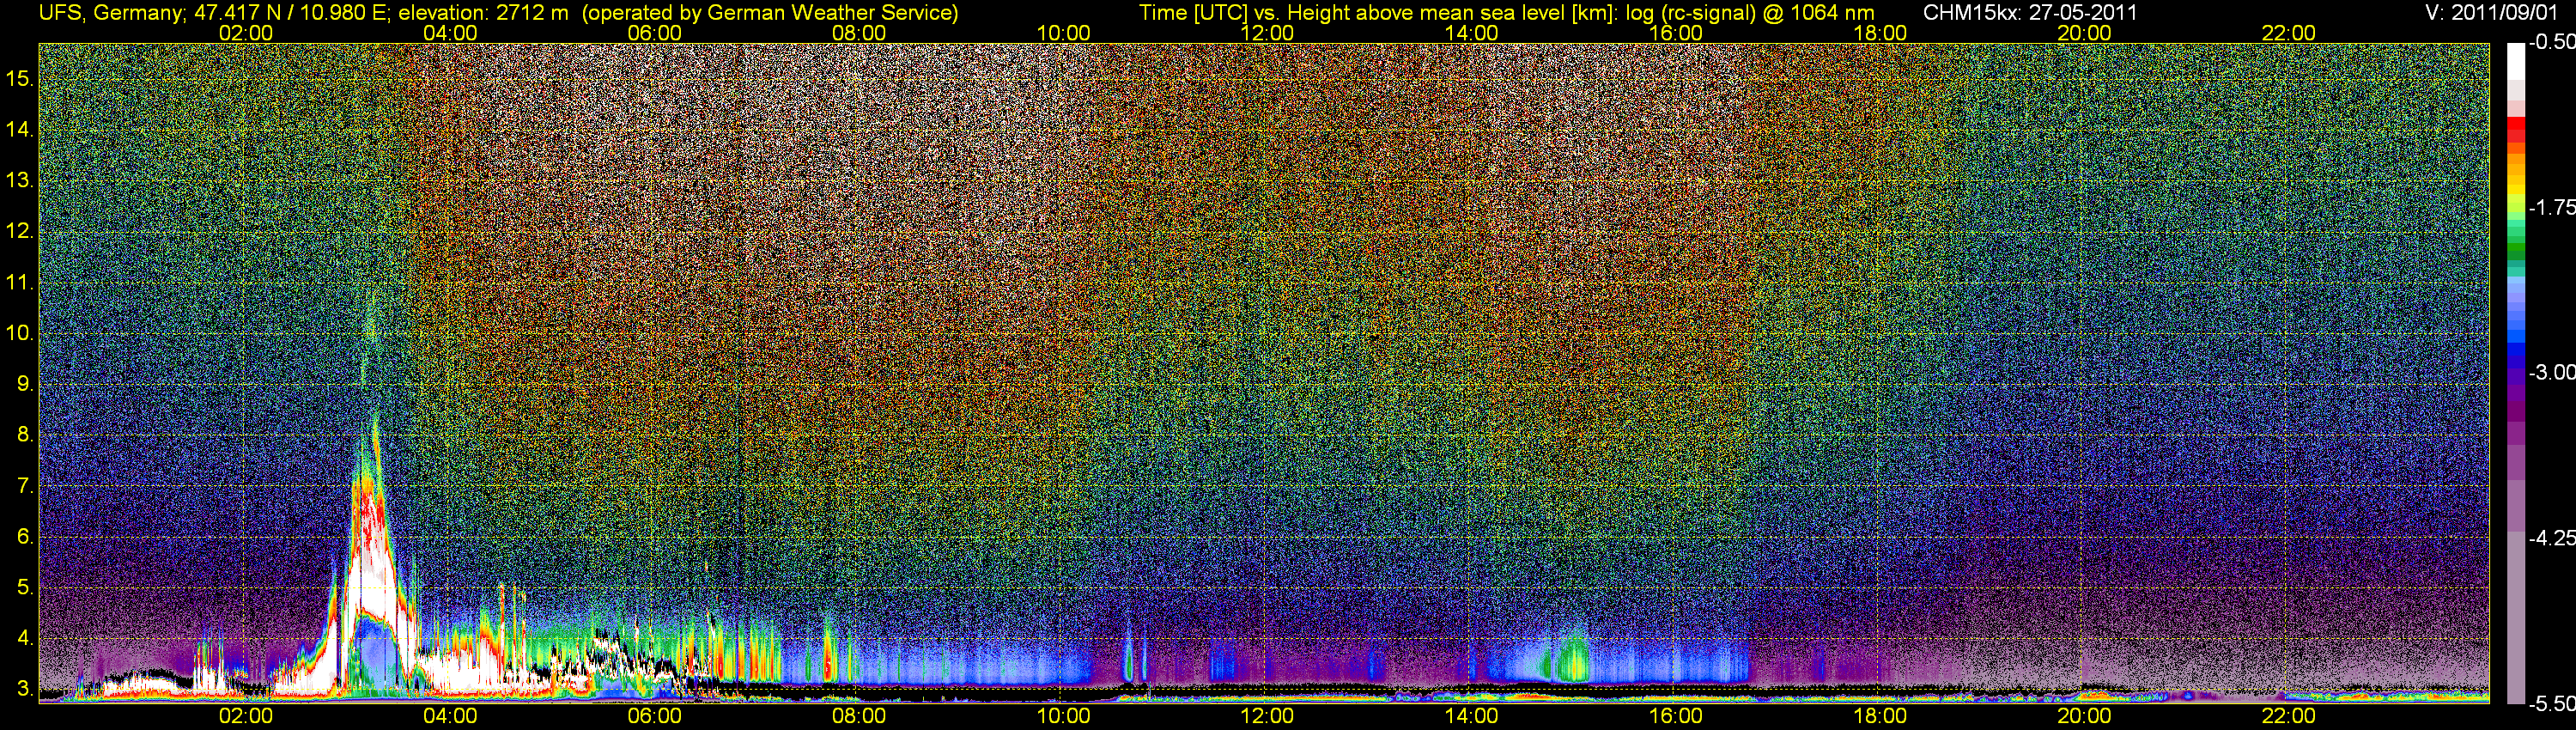This screenshot has width=2576, height=730.
Task: Click the -1.75 value on the color scale
Action: click(x=2551, y=208)
